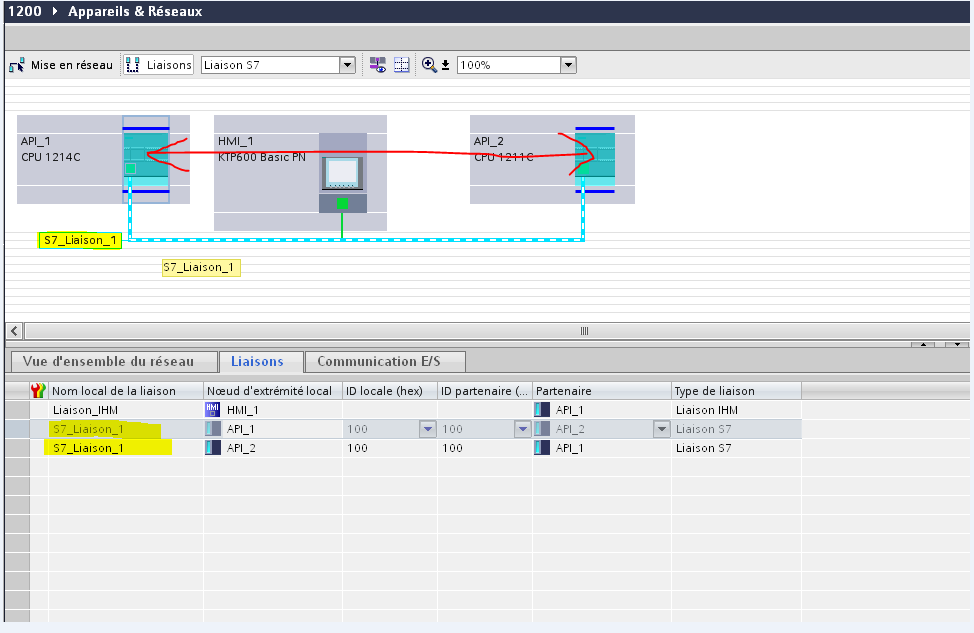The width and height of the screenshot is (974, 633).
Task: Select the HMI_1 KTP600 panel icon
Action: [x=342, y=172]
